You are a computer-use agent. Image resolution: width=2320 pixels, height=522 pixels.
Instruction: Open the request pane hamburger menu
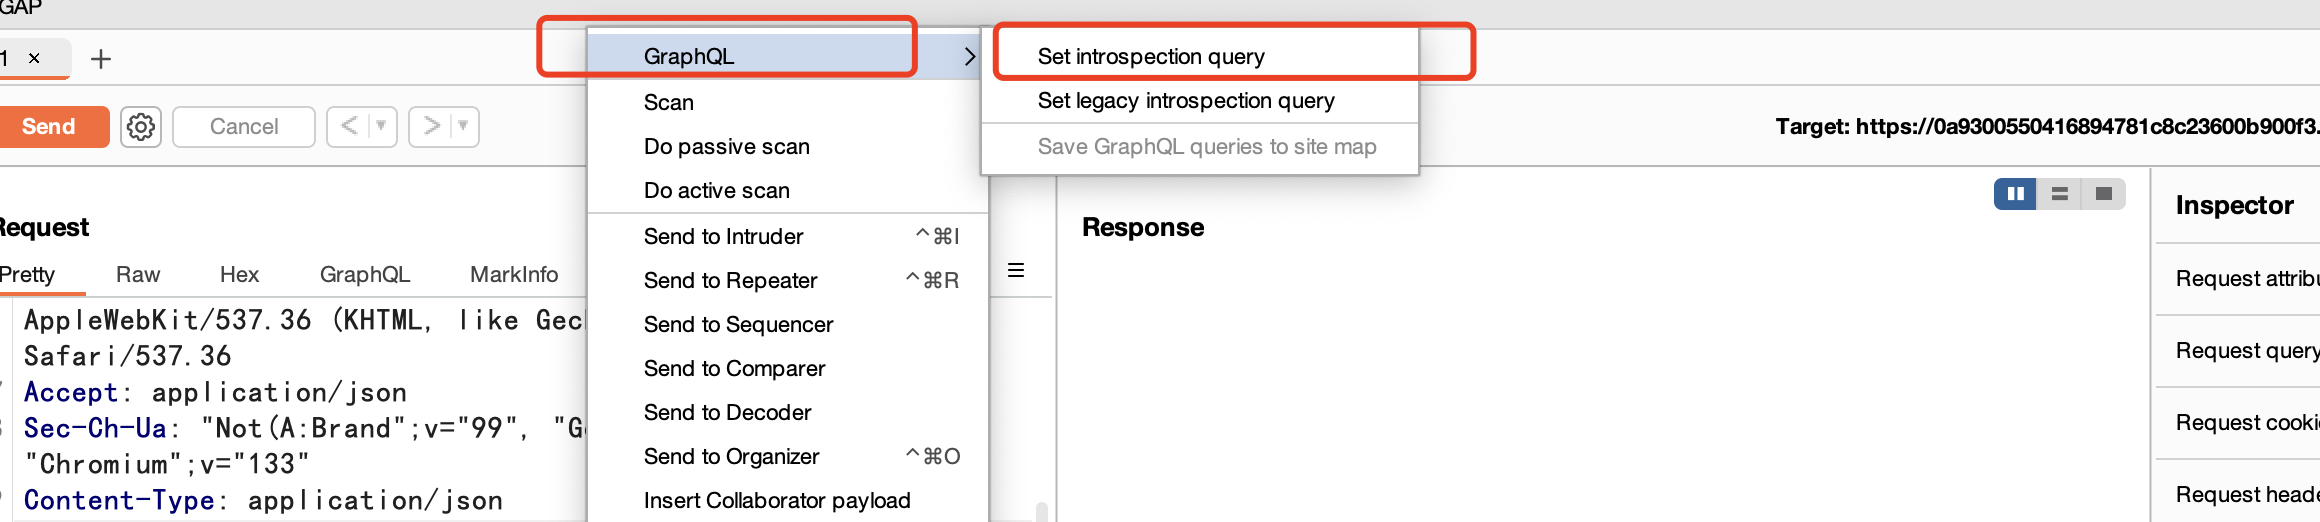[1016, 270]
